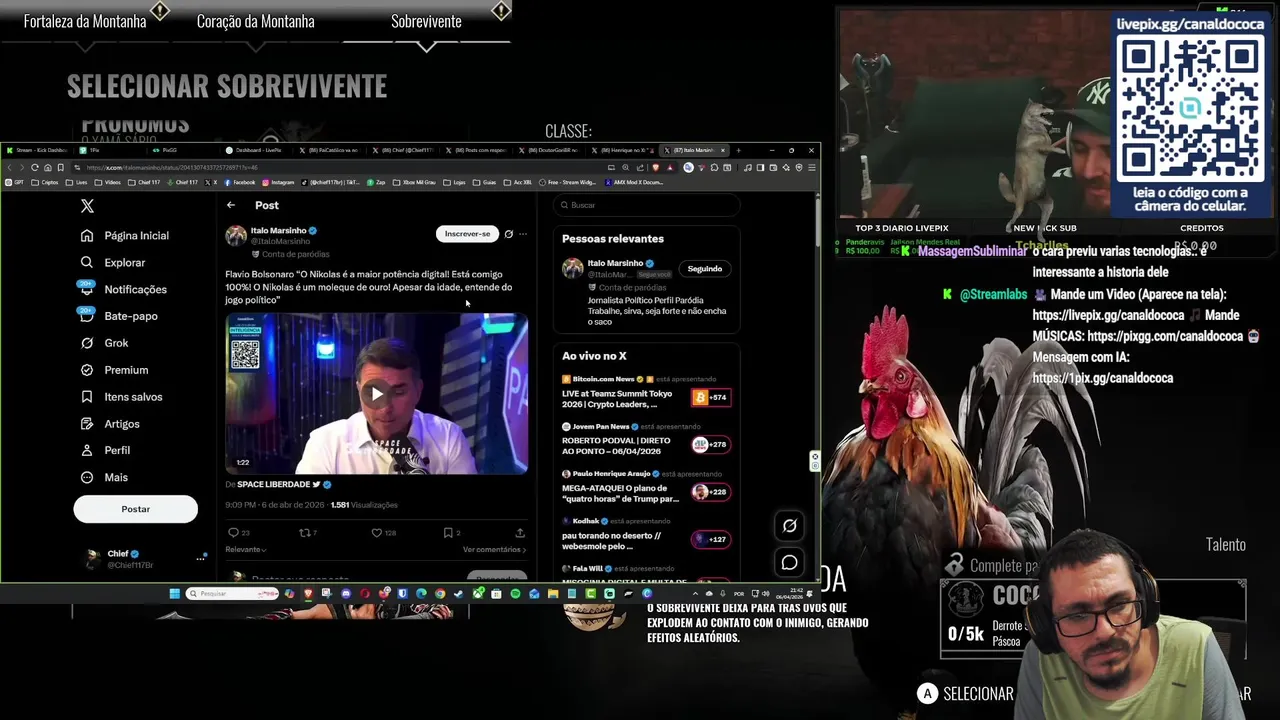Open Kodhak pau torando no deserto live

point(647,535)
